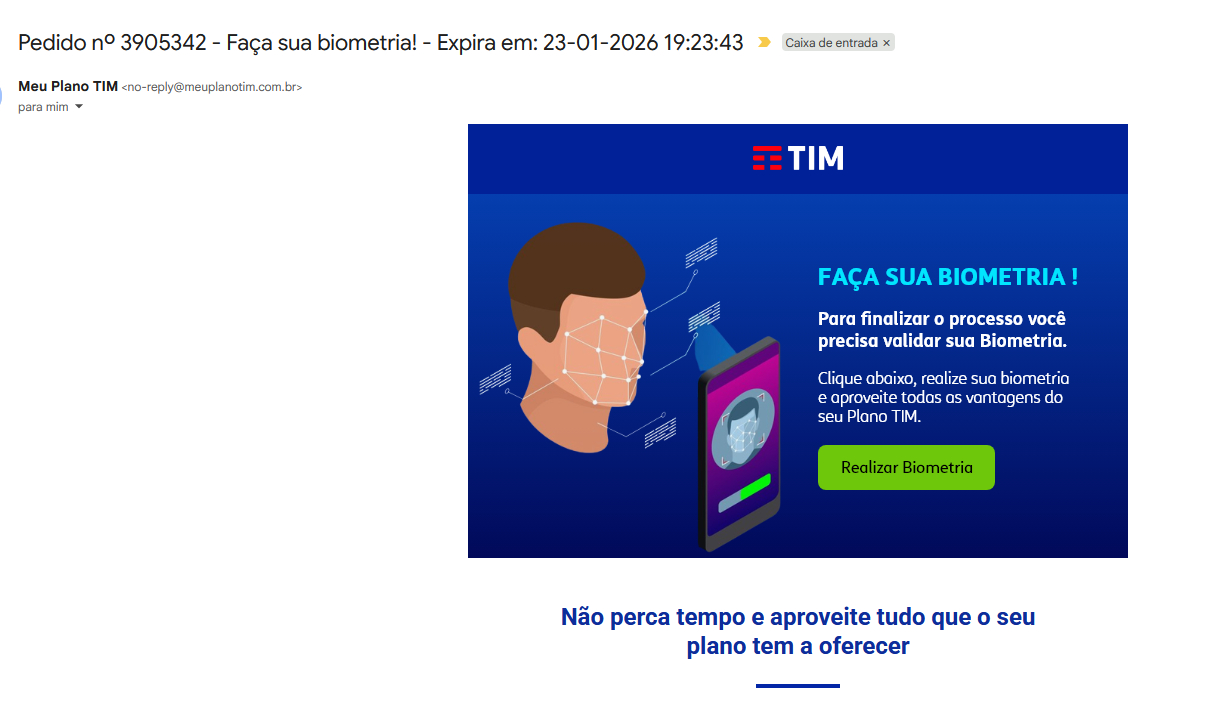The image size is (1212, 718).
Task: Click the sender avatar at left edge
Action: [x=2, y=95]
